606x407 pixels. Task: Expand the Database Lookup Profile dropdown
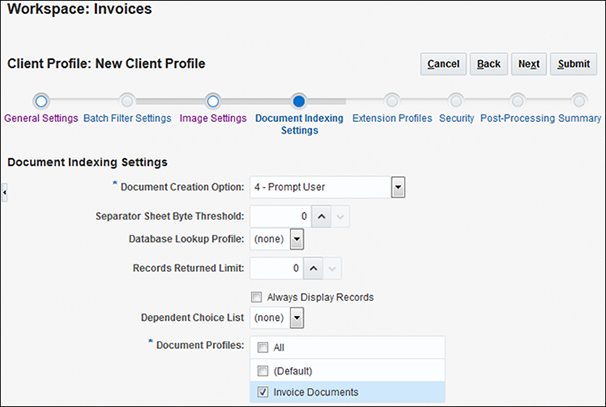click(x=296, y=240)
